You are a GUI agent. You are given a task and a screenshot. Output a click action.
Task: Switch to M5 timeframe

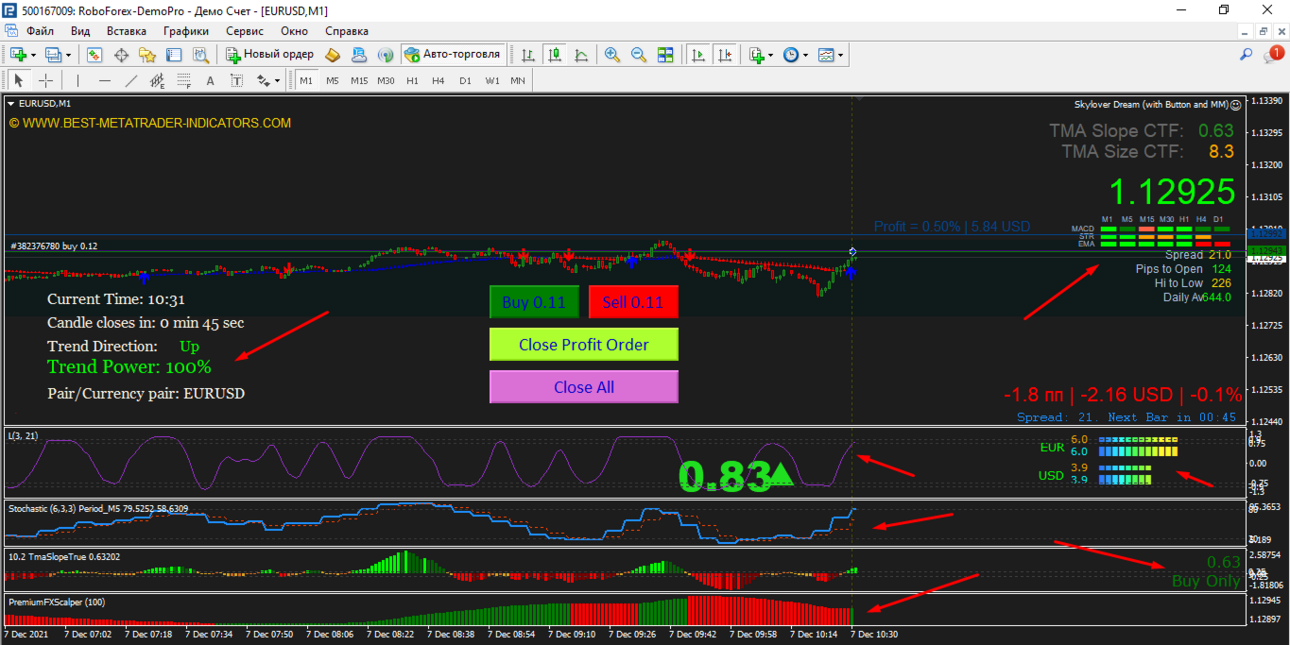click(x=332, y=81)
